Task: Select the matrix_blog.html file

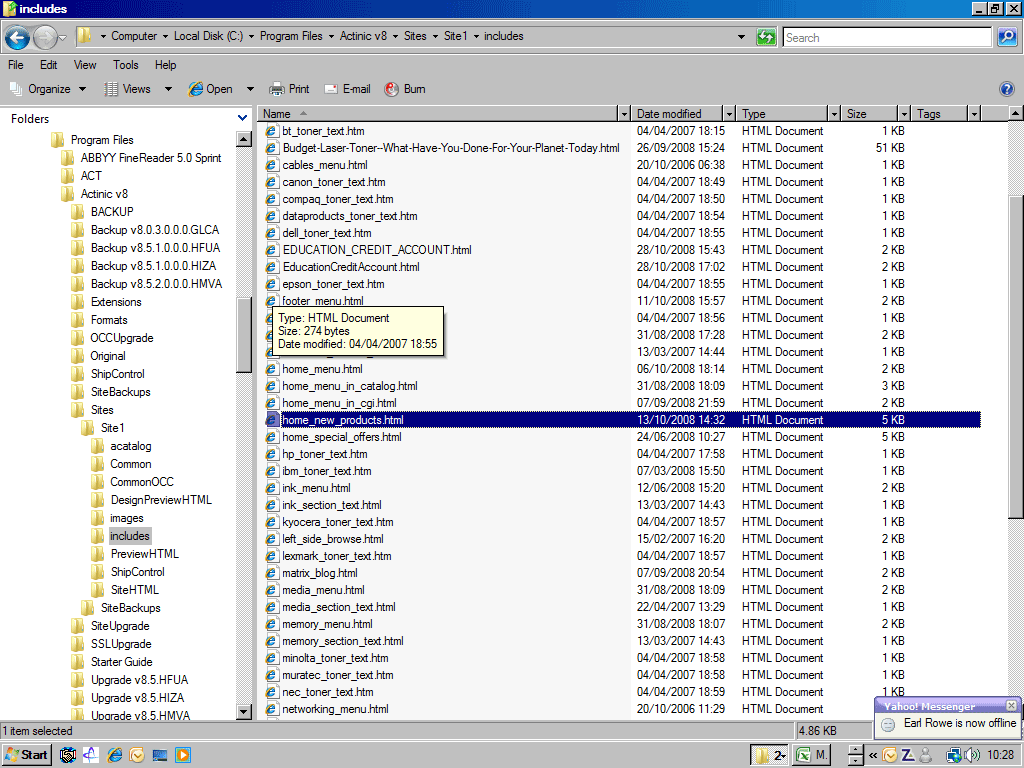Action: click(319, 573)
